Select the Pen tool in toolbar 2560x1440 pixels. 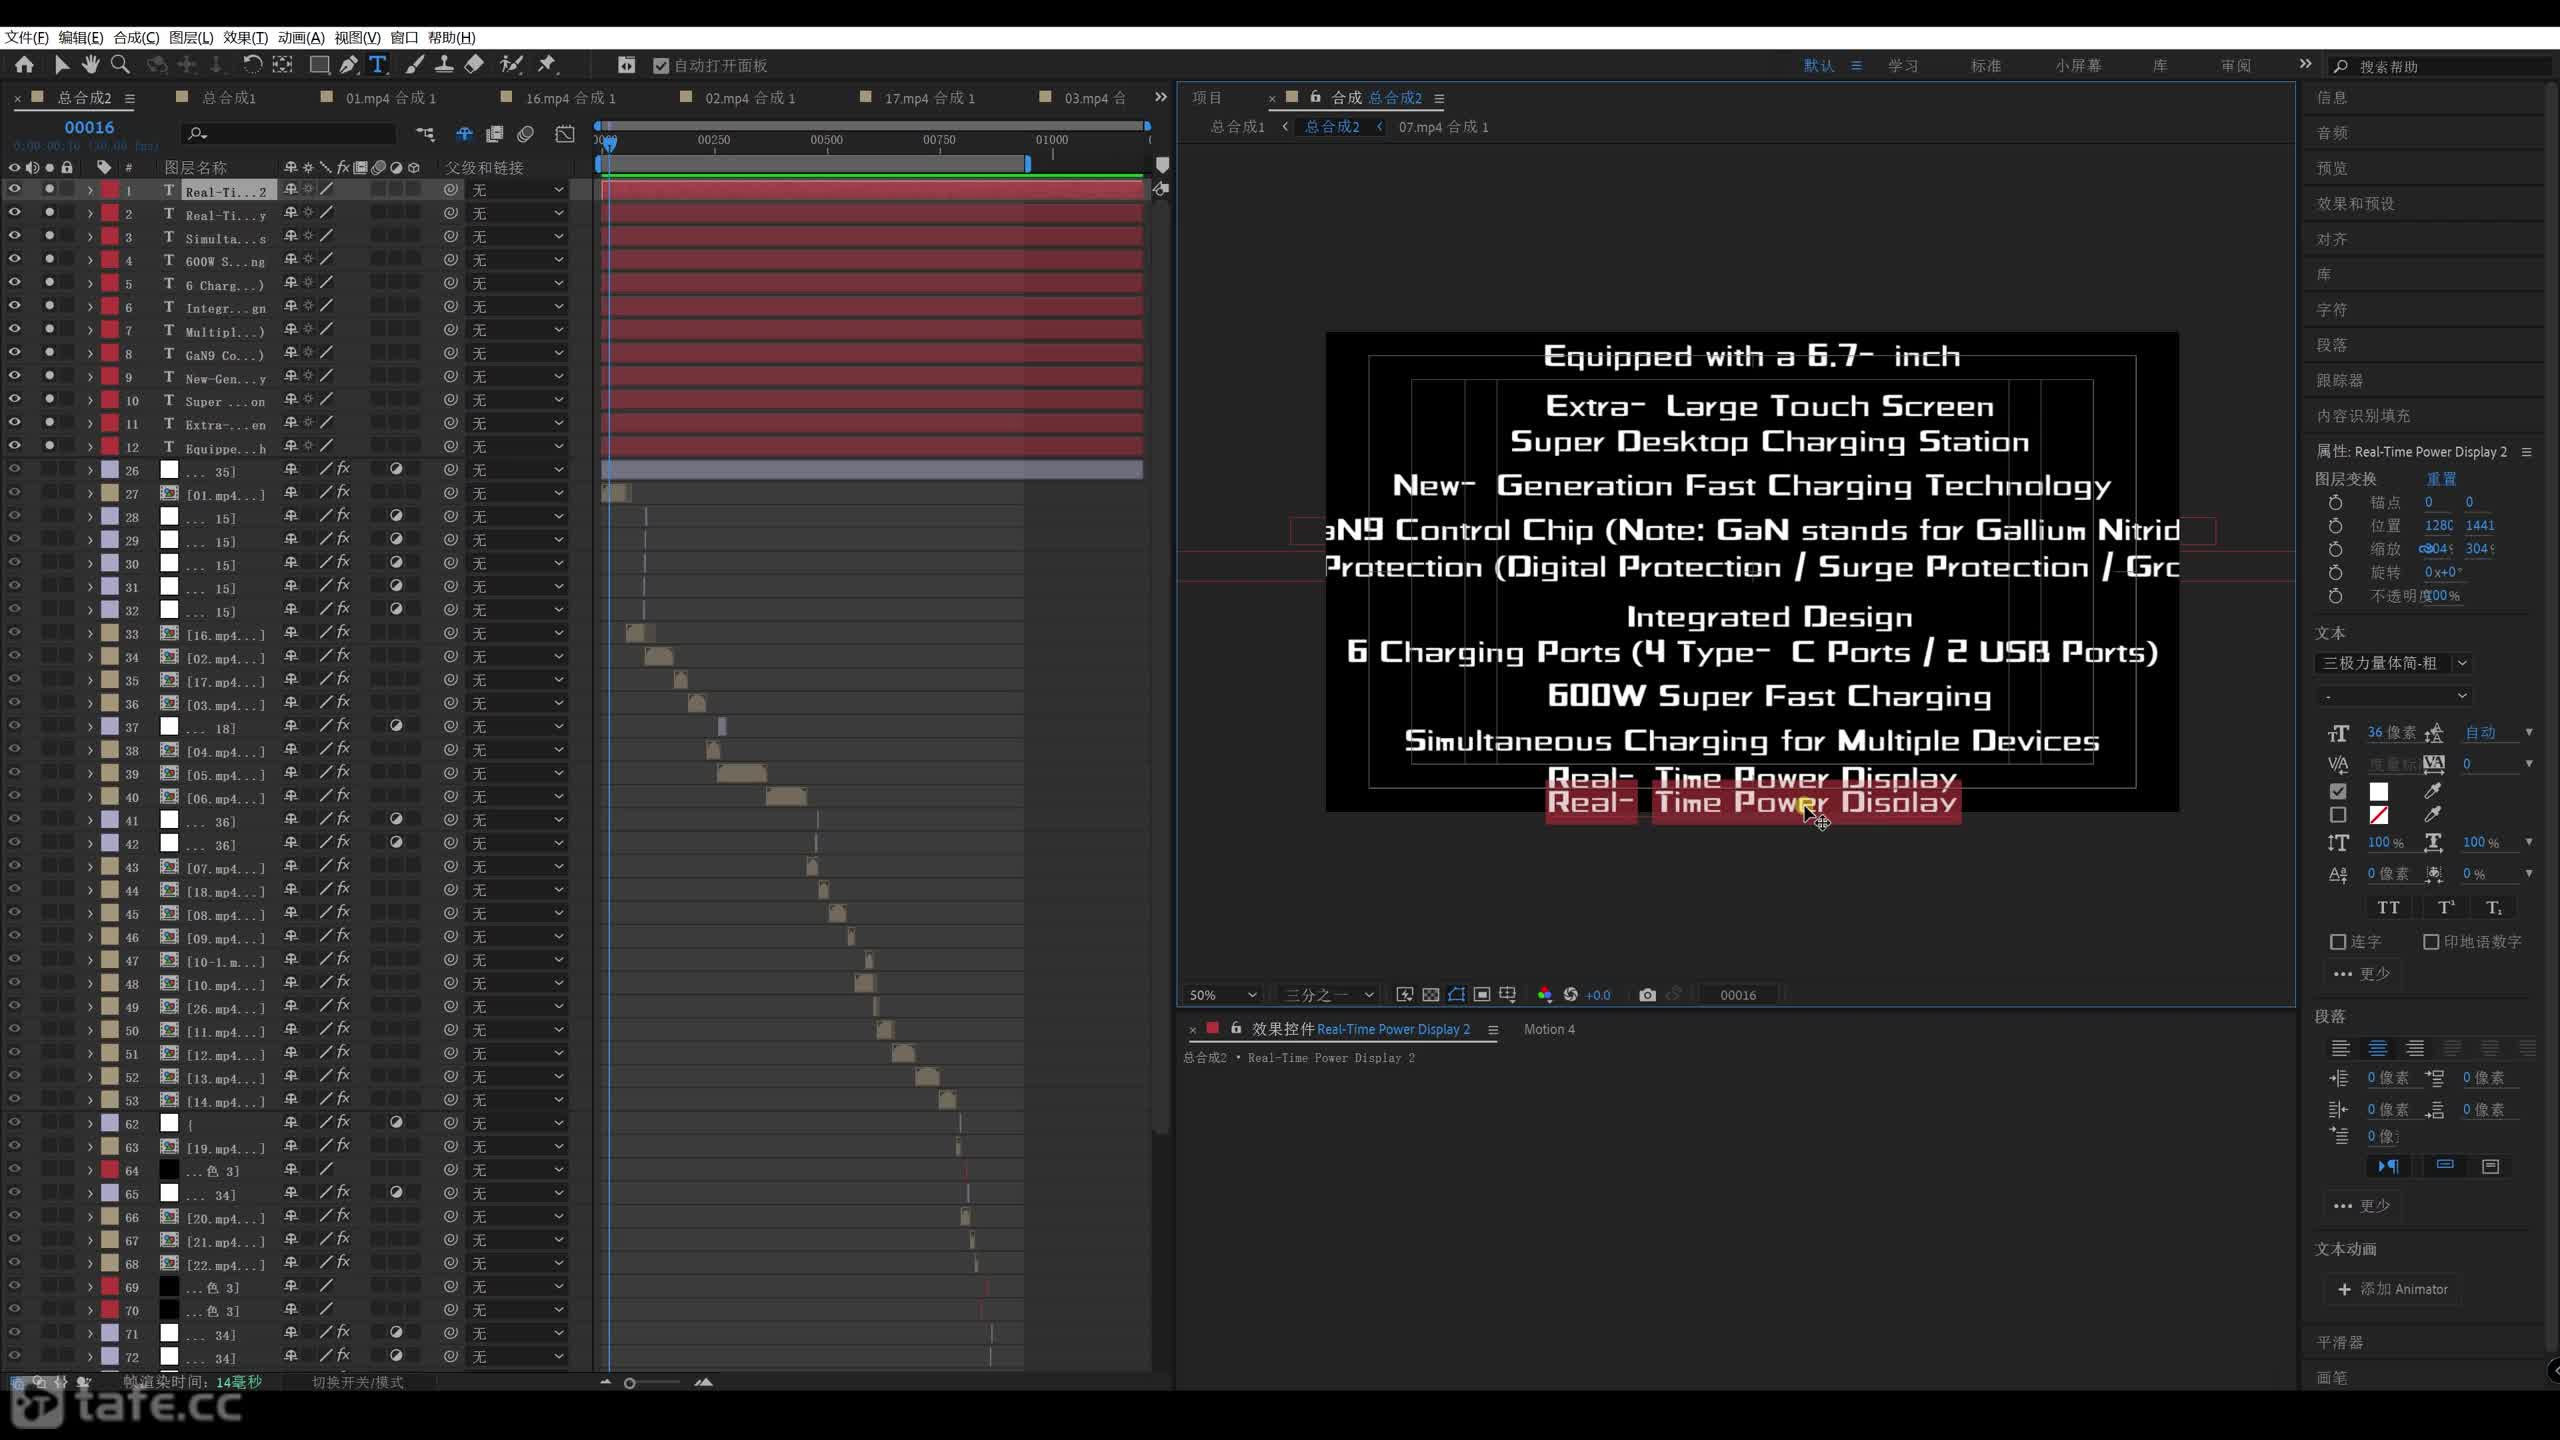[348, 65]
